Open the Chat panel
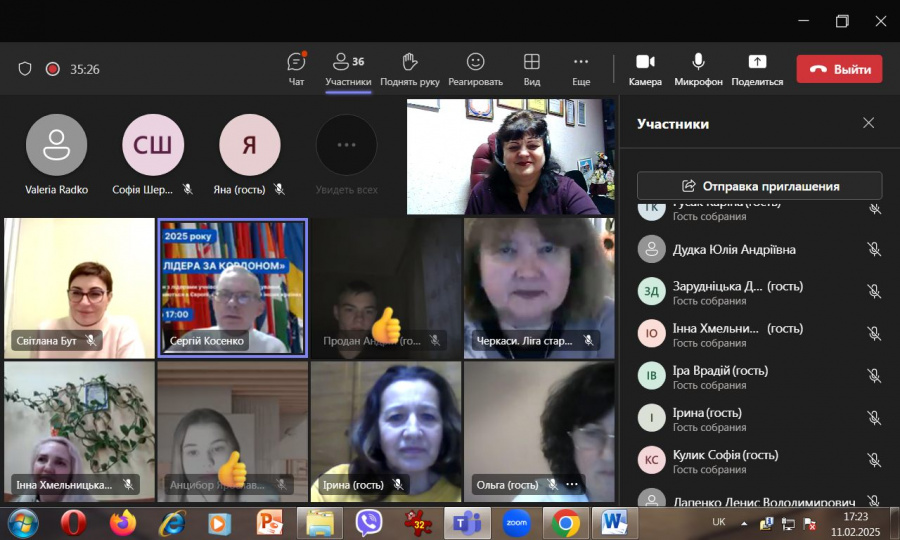The width and height of the screenshot is (900, 540). tap(296, 69)
